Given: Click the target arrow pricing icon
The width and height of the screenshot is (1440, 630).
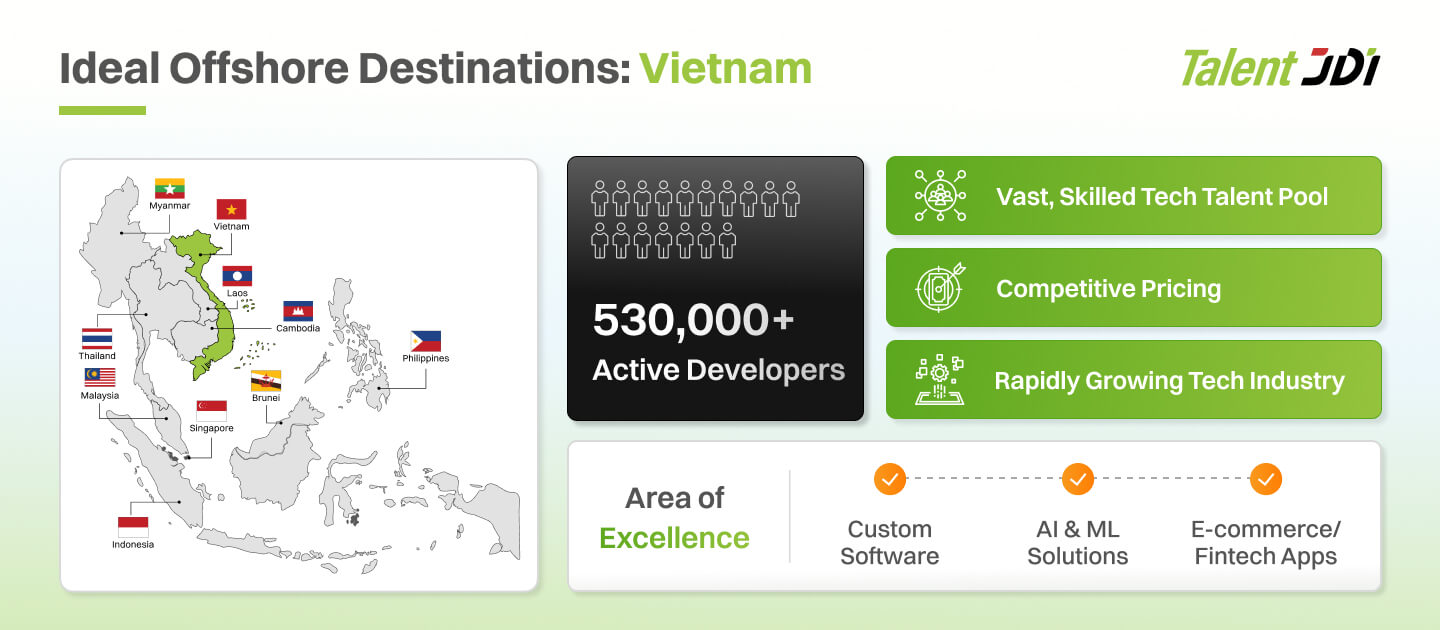Looking at the screenshot, I should [x=940, y=288].
